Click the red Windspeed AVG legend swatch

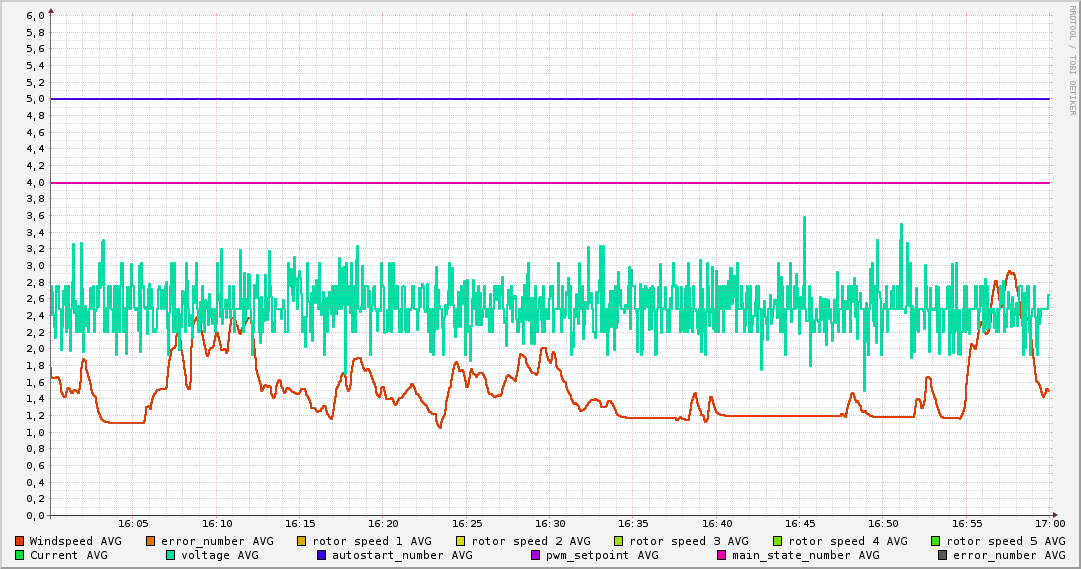[x=19, y=541]
